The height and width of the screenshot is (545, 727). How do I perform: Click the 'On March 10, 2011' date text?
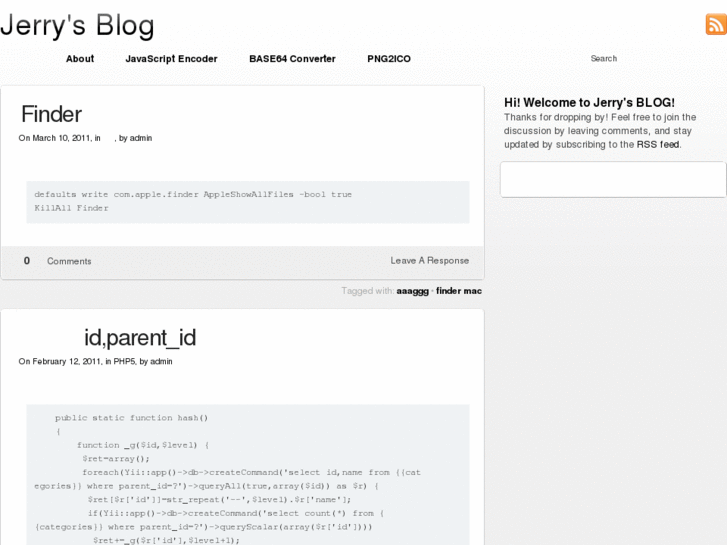(x=55, y=138)
